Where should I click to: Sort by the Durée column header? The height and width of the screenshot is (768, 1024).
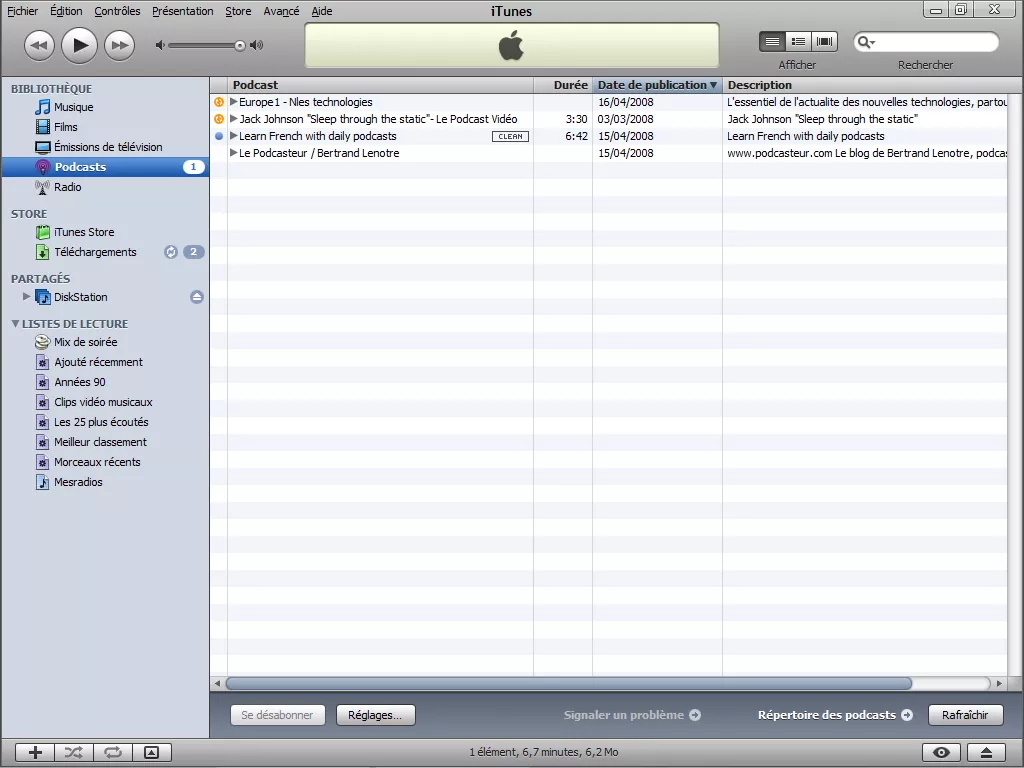(563, 85)
